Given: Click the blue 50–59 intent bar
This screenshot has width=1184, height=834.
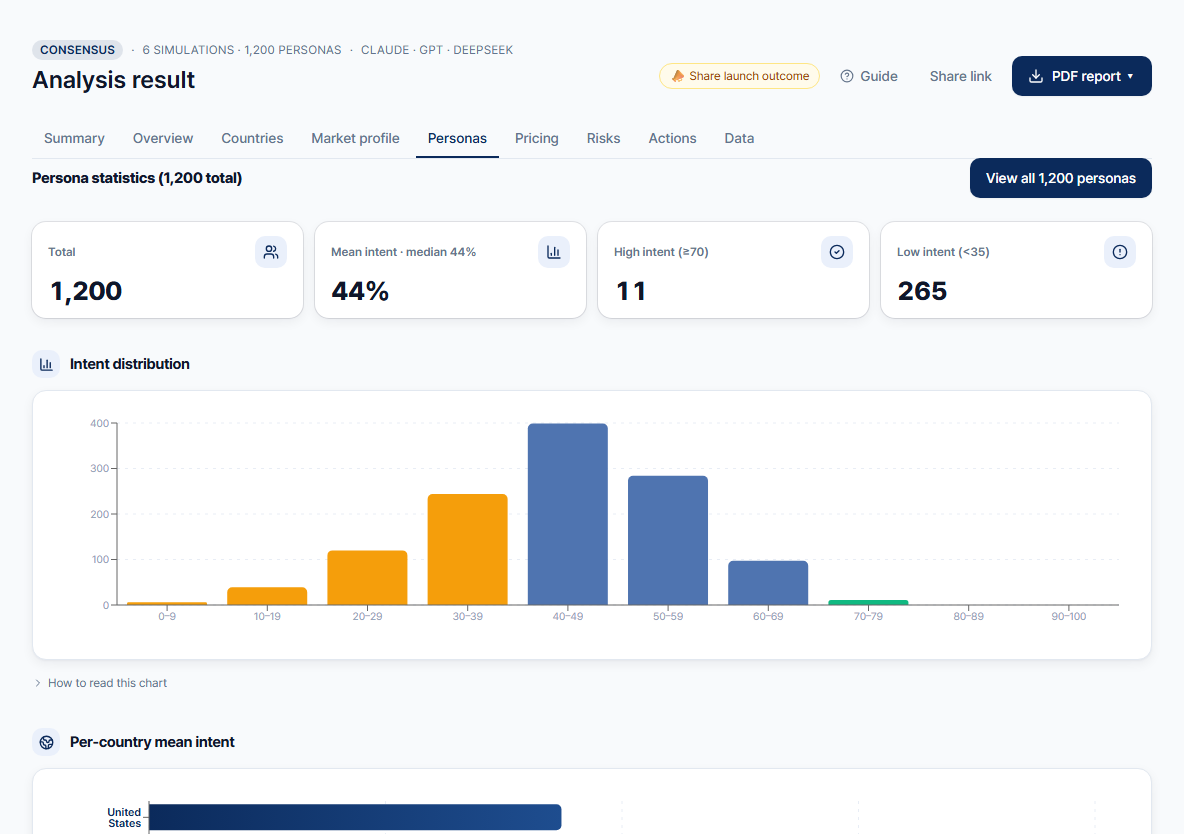Looking at the screenshot, I should pyautogui.click(x=668, y=540).
